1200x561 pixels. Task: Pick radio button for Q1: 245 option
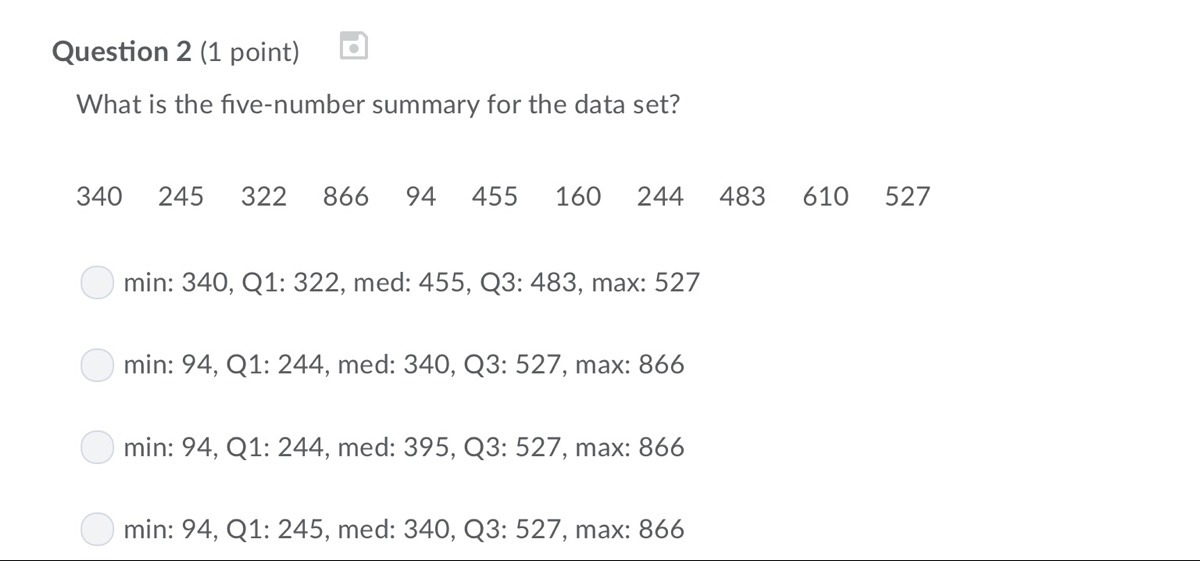97,529
